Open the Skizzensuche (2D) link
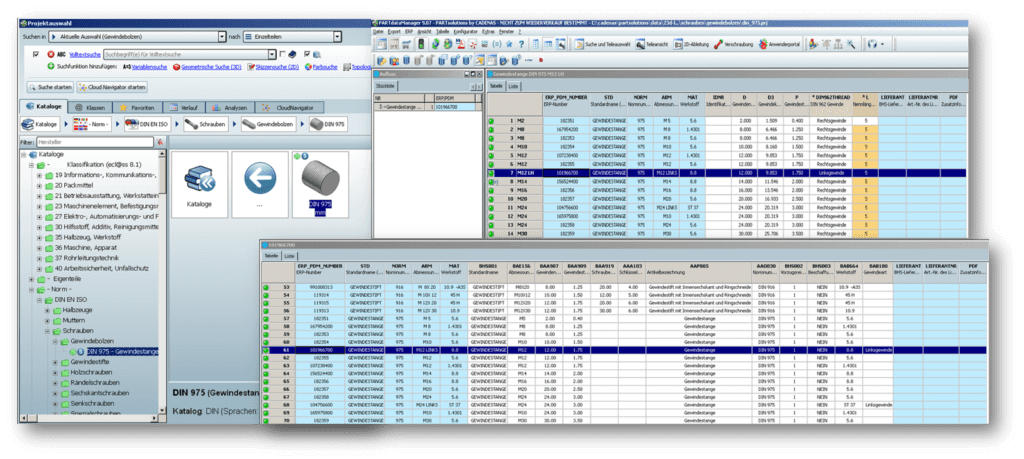This screenshot has height=459, width=1024. point(278,67)
